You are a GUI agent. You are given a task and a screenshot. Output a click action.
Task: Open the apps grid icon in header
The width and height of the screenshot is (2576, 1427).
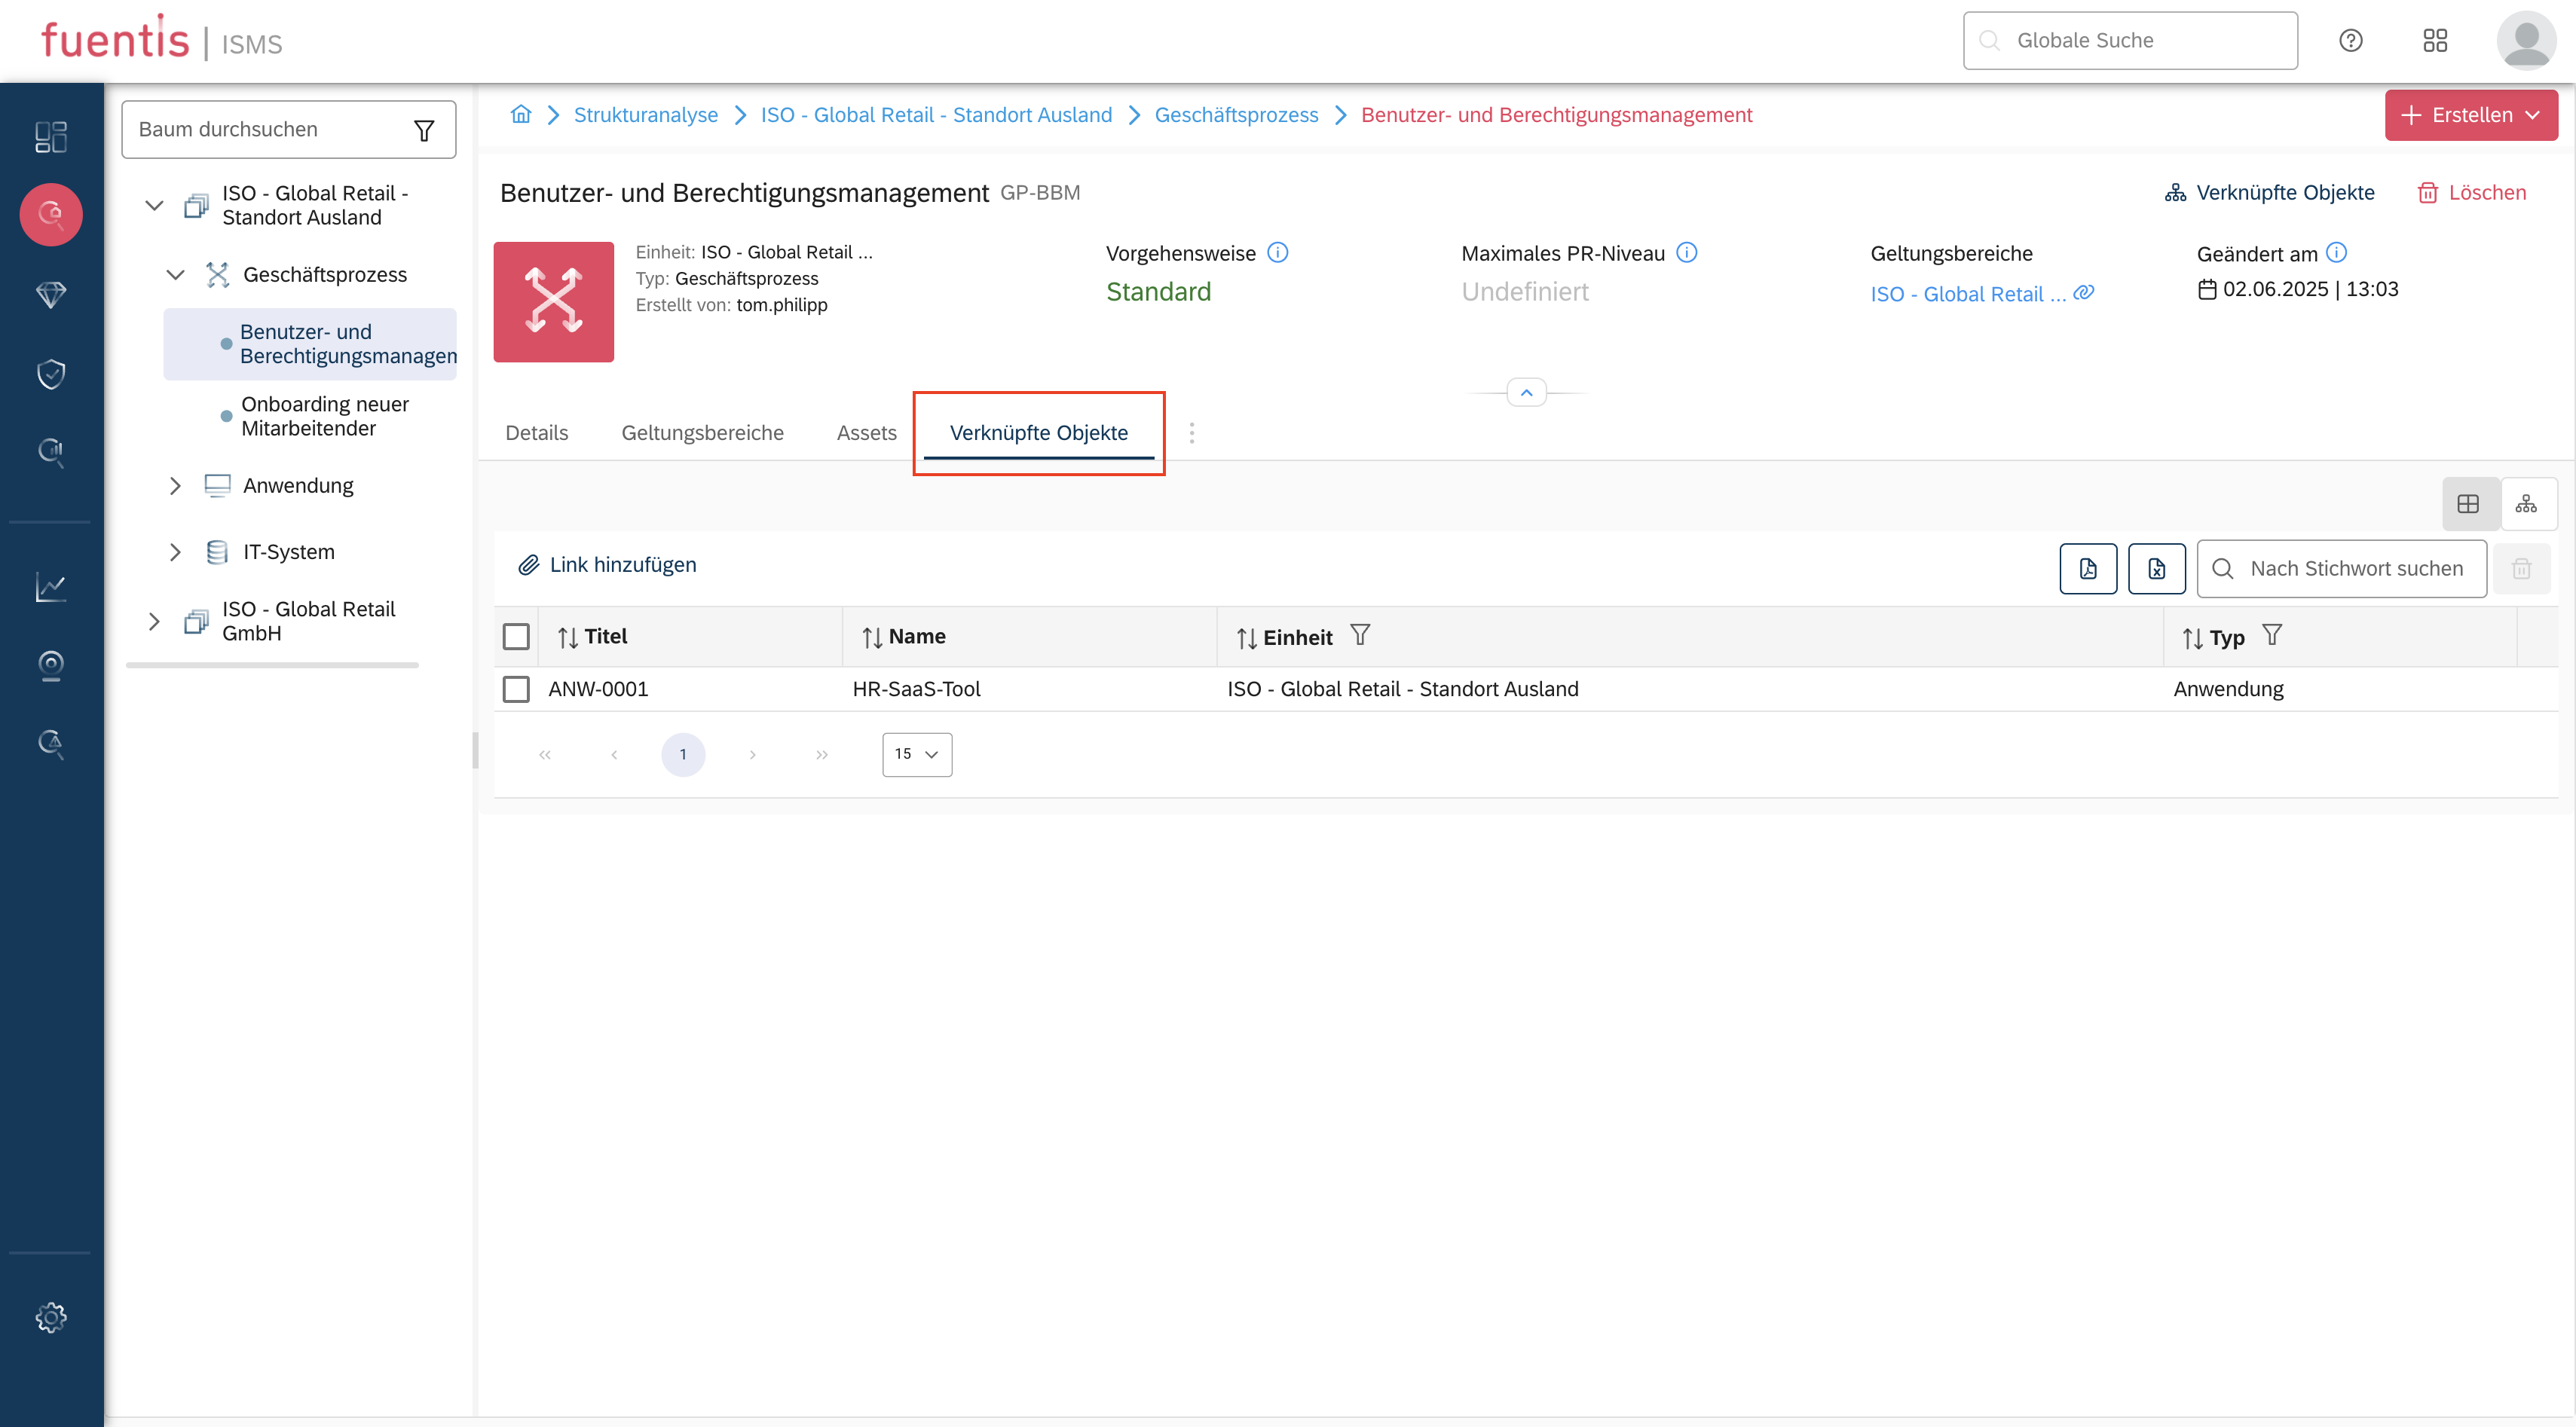point(2435,40)
